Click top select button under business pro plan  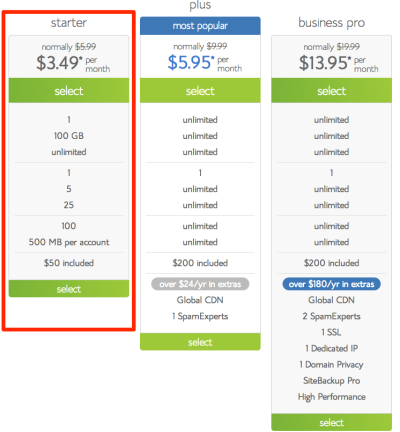click(x=331, y=90)
